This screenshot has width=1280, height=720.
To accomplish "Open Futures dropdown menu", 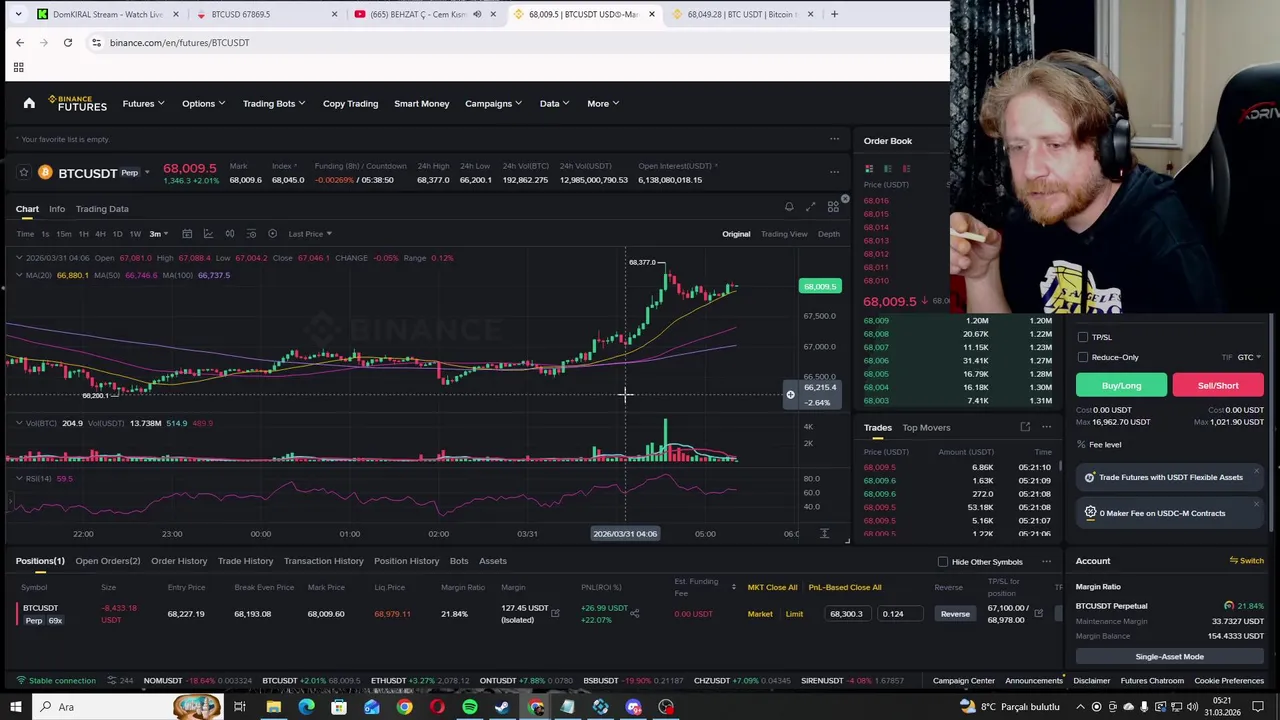I will (143, 103).
